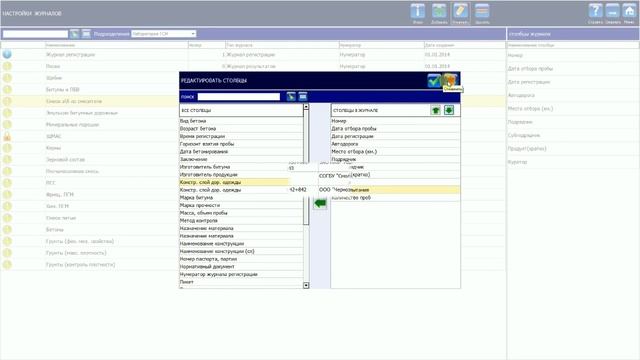Image resolution: width=640 pixels, height=360 pixels.
Task: Select 'Масса, объем пробы' column
Action: (241, 213)
